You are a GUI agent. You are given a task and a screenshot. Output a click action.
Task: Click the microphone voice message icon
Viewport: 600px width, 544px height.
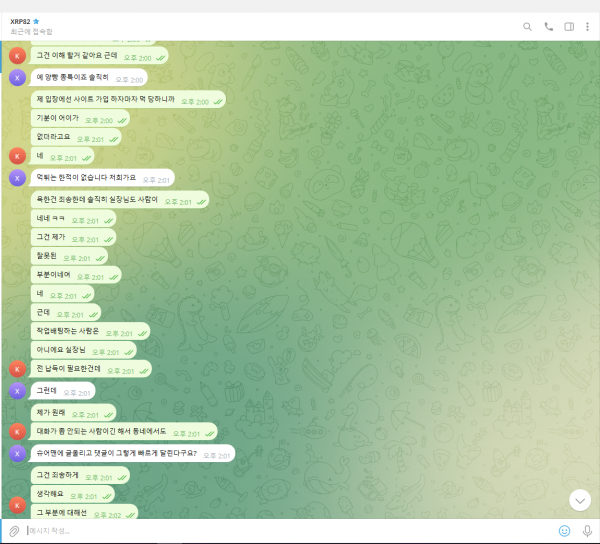[x=586, y=530]
